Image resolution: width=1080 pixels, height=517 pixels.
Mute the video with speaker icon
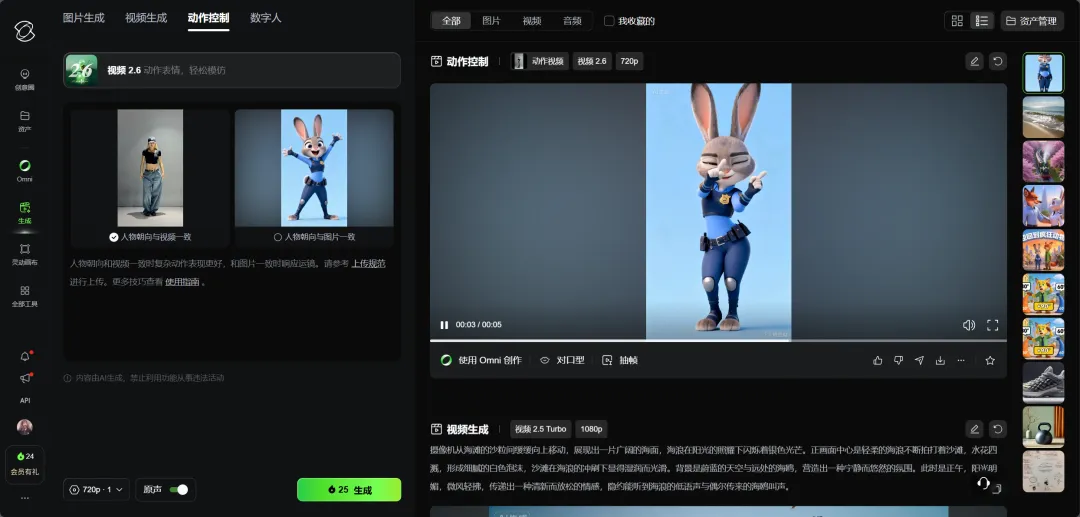pos(968,325)
